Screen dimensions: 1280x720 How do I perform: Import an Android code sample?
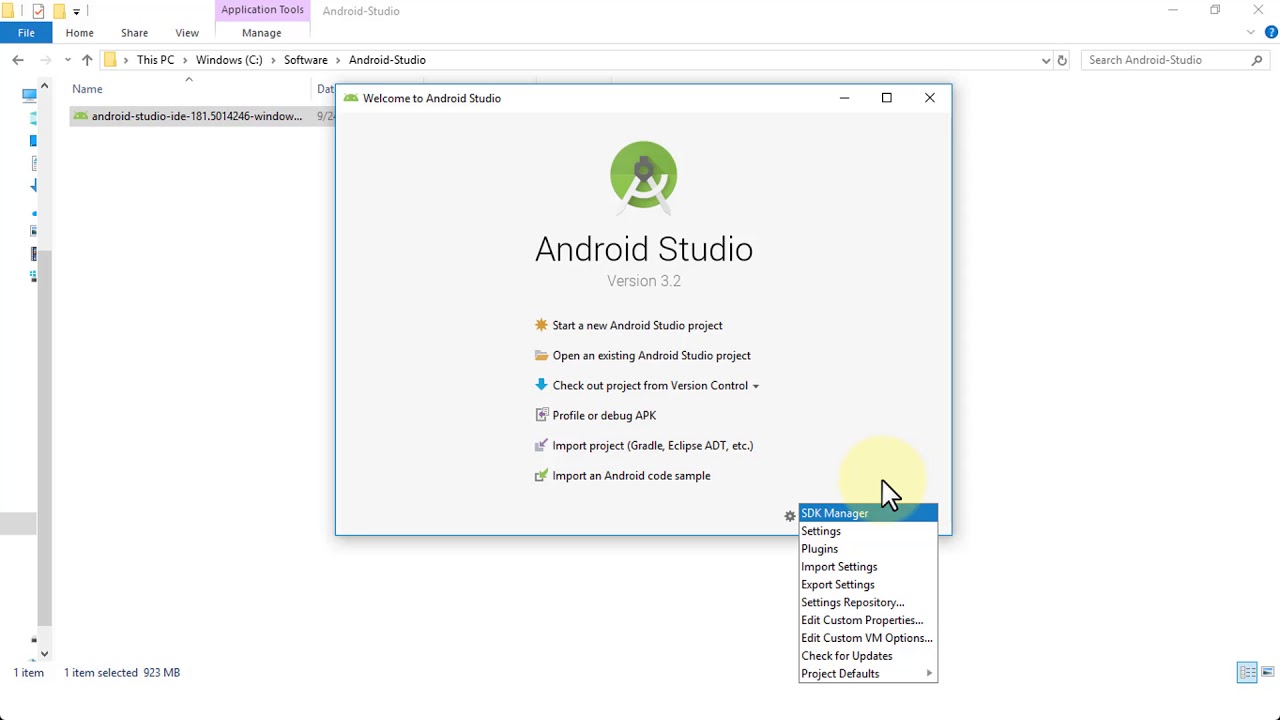point(631,475)
